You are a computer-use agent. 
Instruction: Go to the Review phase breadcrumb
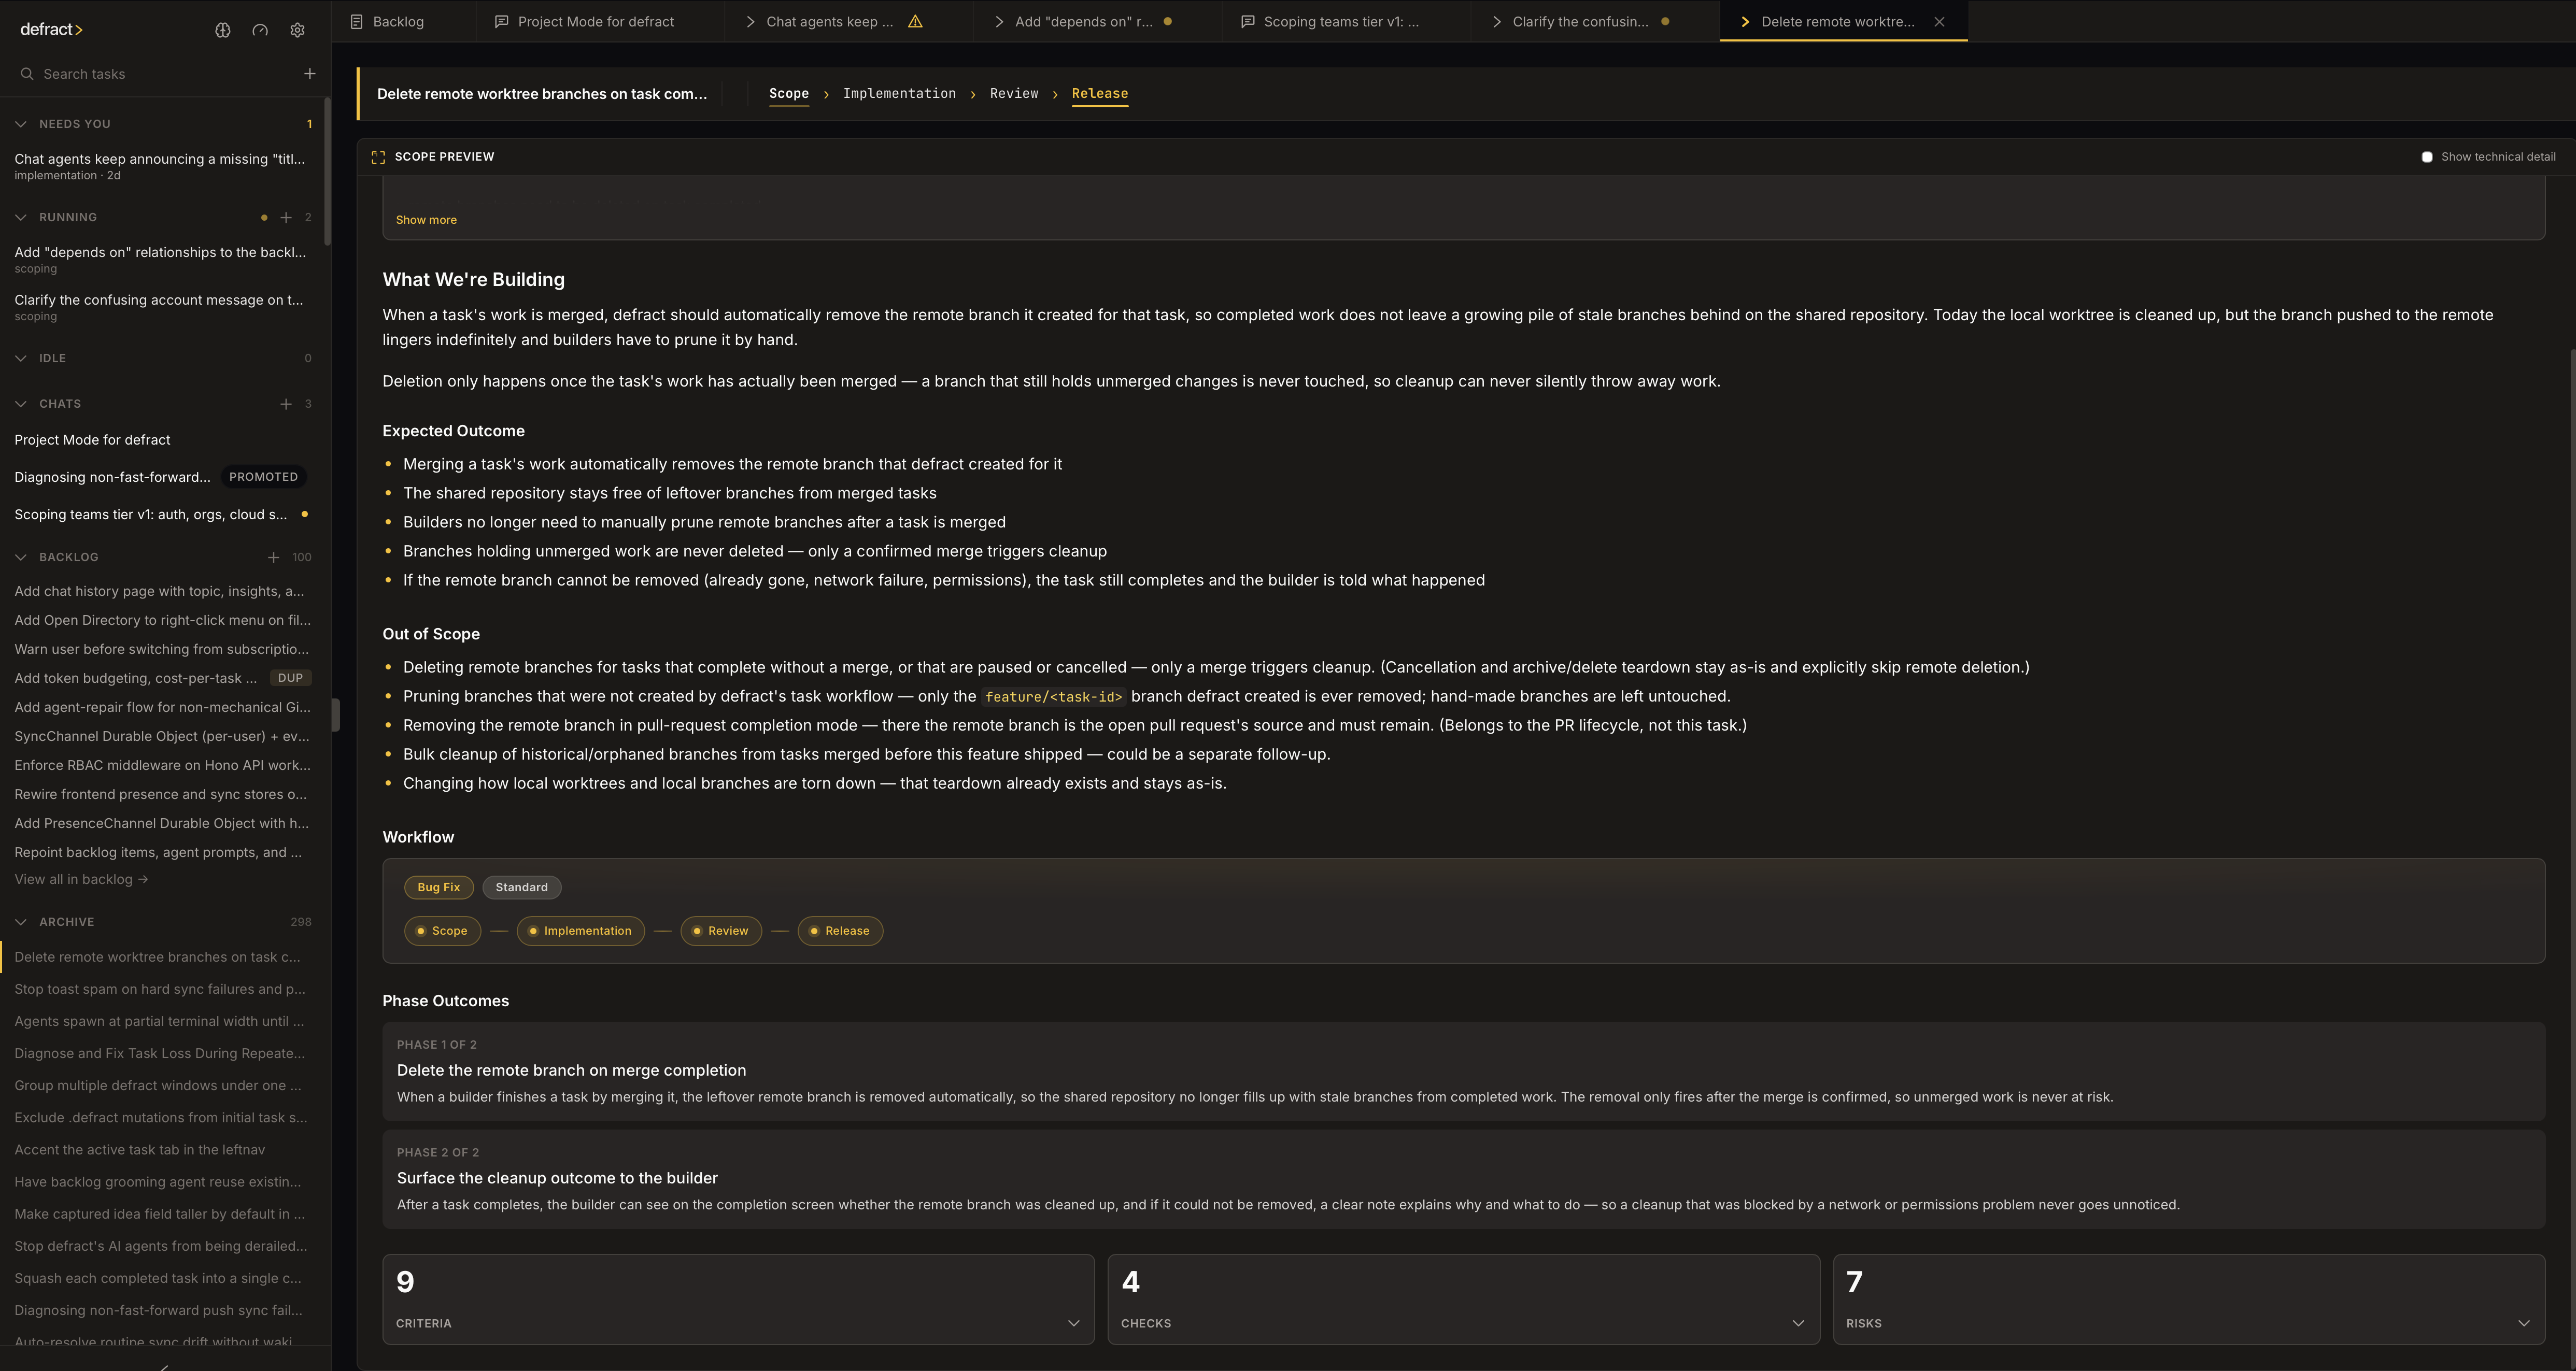tap(1014, 94)
